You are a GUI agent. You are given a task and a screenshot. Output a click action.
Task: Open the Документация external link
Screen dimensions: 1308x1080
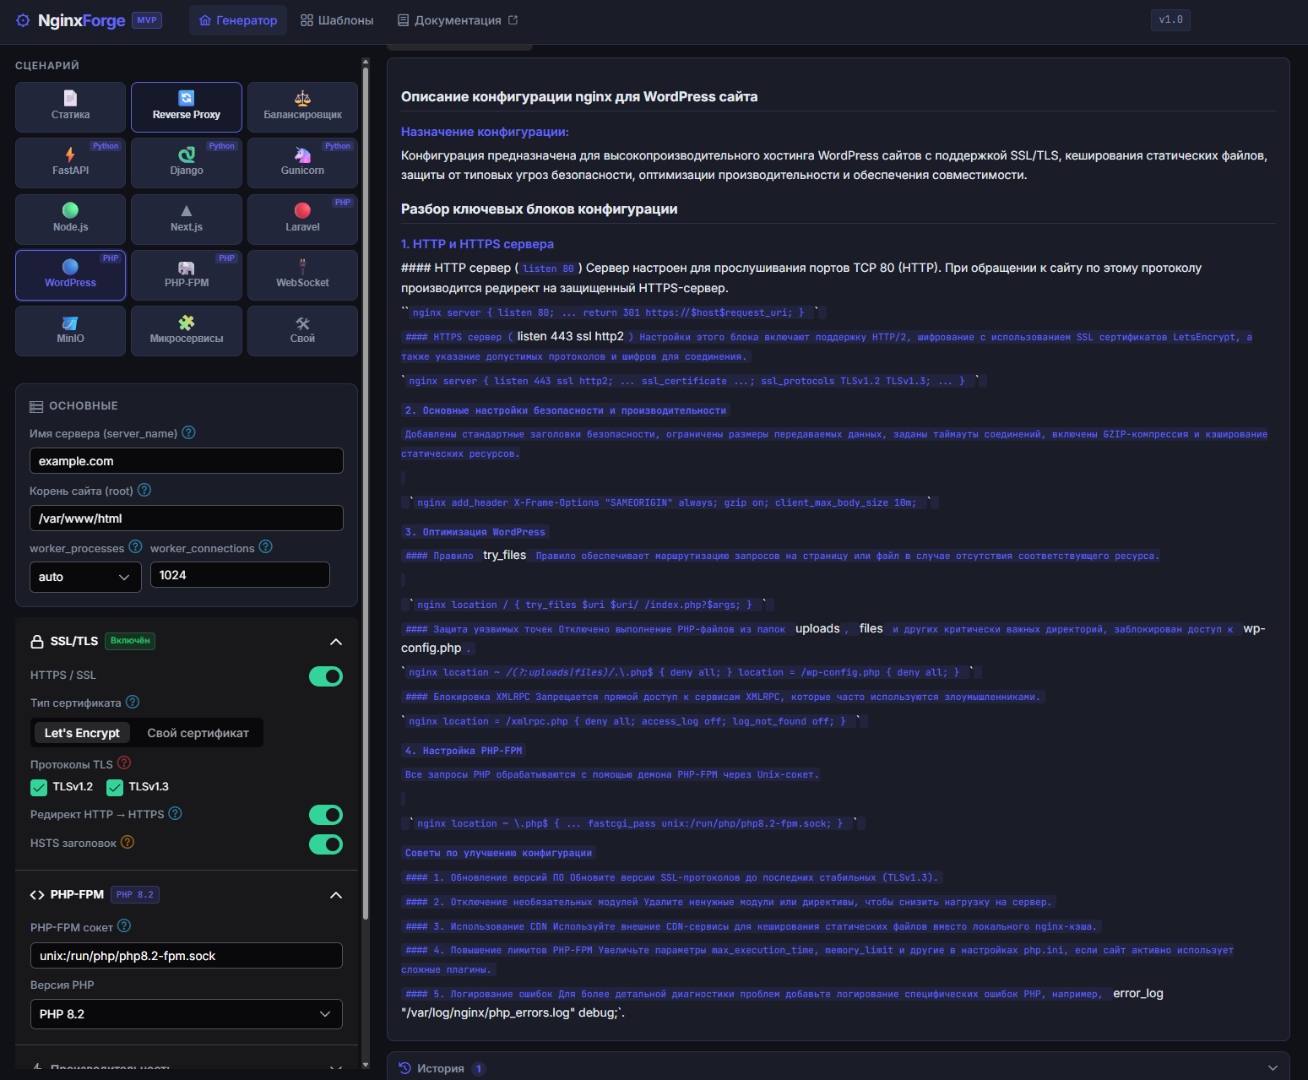[x=458, y=20]
